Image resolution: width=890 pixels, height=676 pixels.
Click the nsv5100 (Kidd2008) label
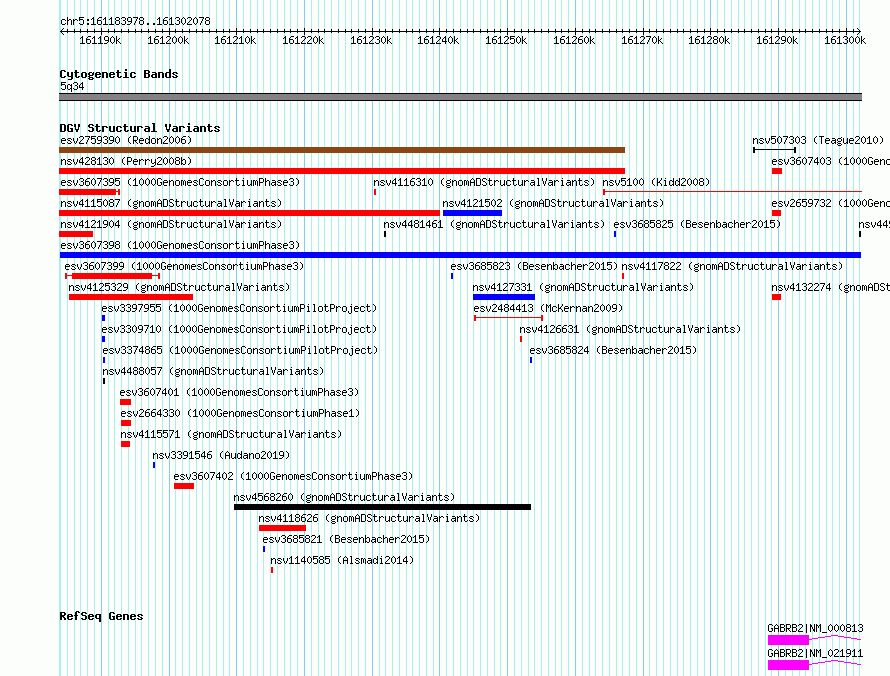(656, 182)
